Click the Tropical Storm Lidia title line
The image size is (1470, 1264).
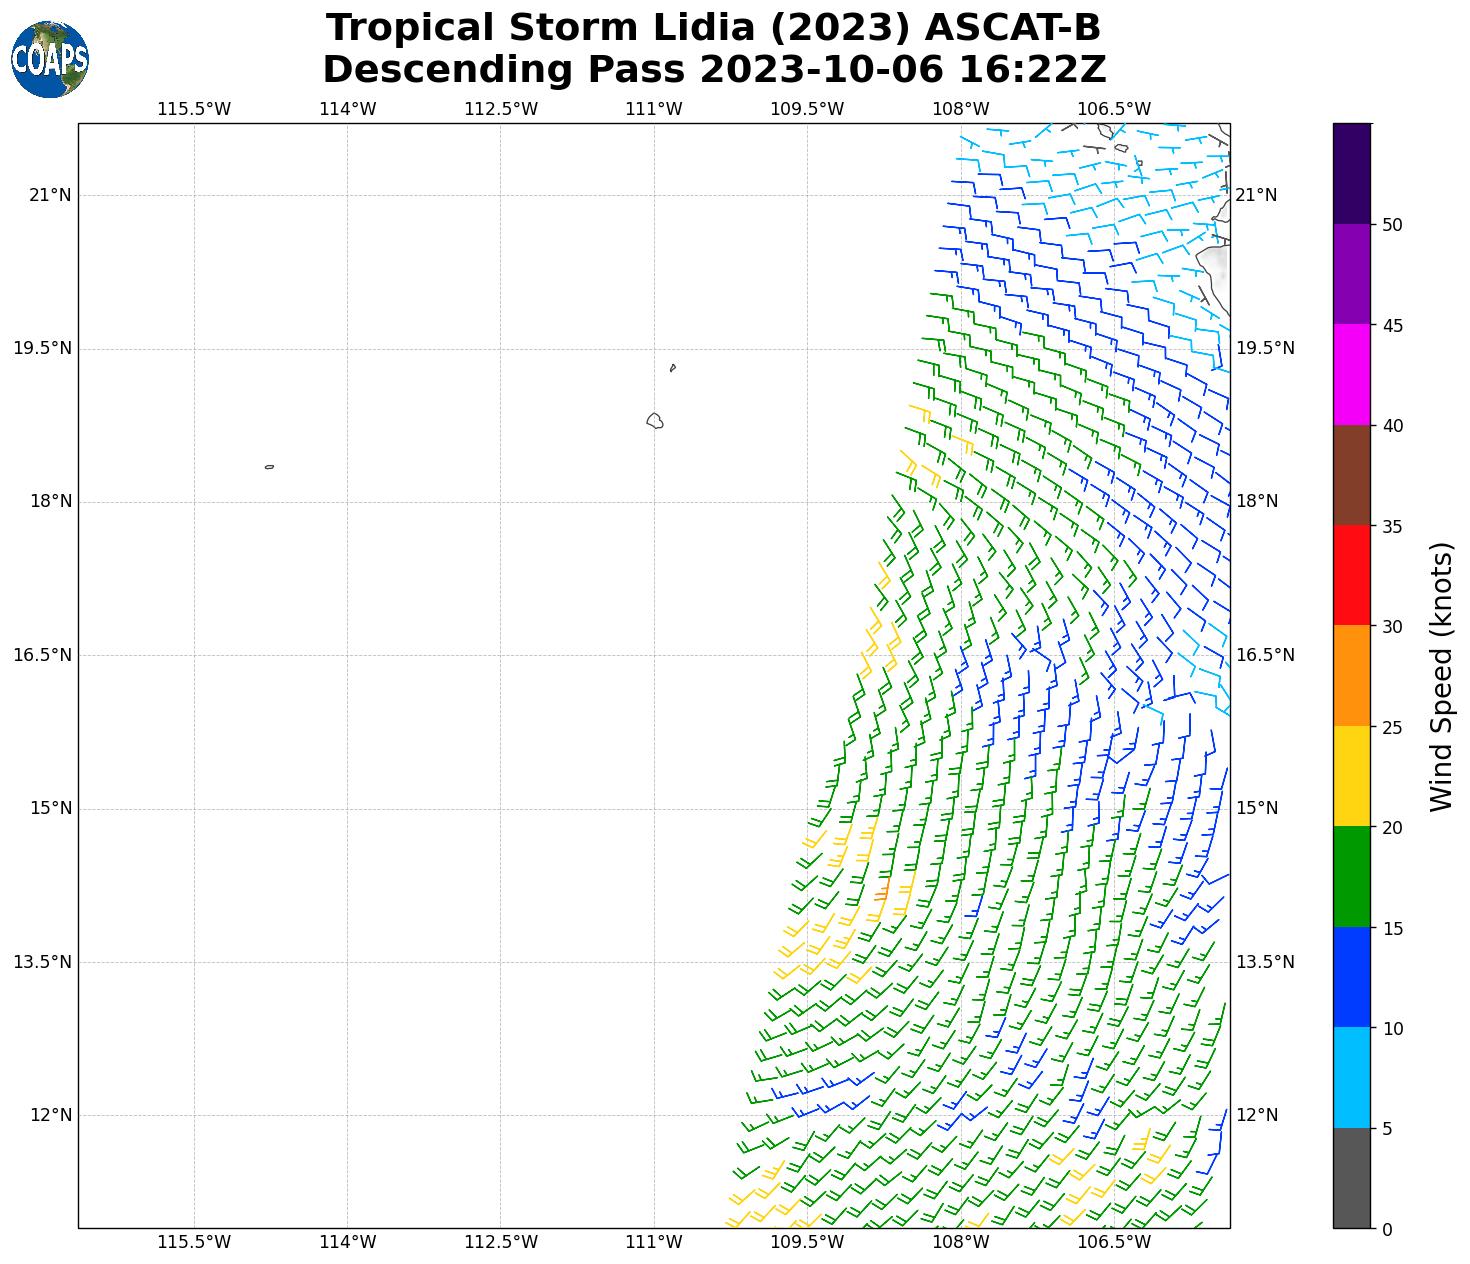(713, 28)
